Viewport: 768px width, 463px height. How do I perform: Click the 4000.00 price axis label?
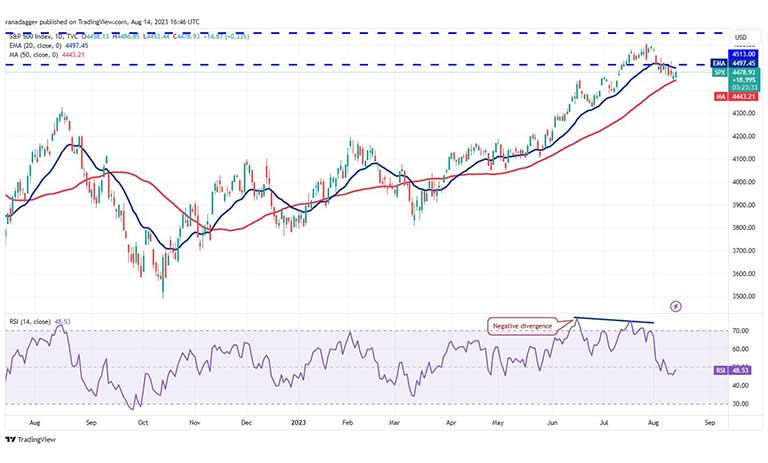[x=744, y=182]
